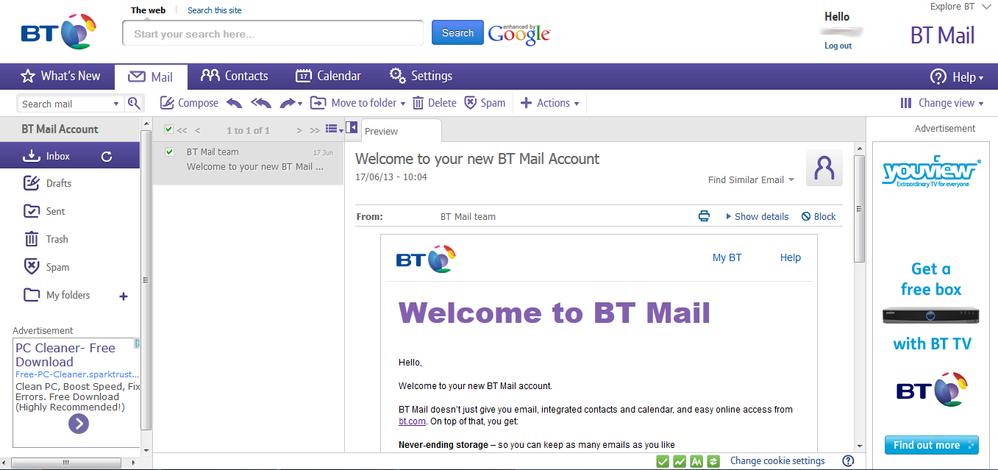Click the green swap-arrows cookie icon
The width and height of the screenshot is (998, 470).
713,461
